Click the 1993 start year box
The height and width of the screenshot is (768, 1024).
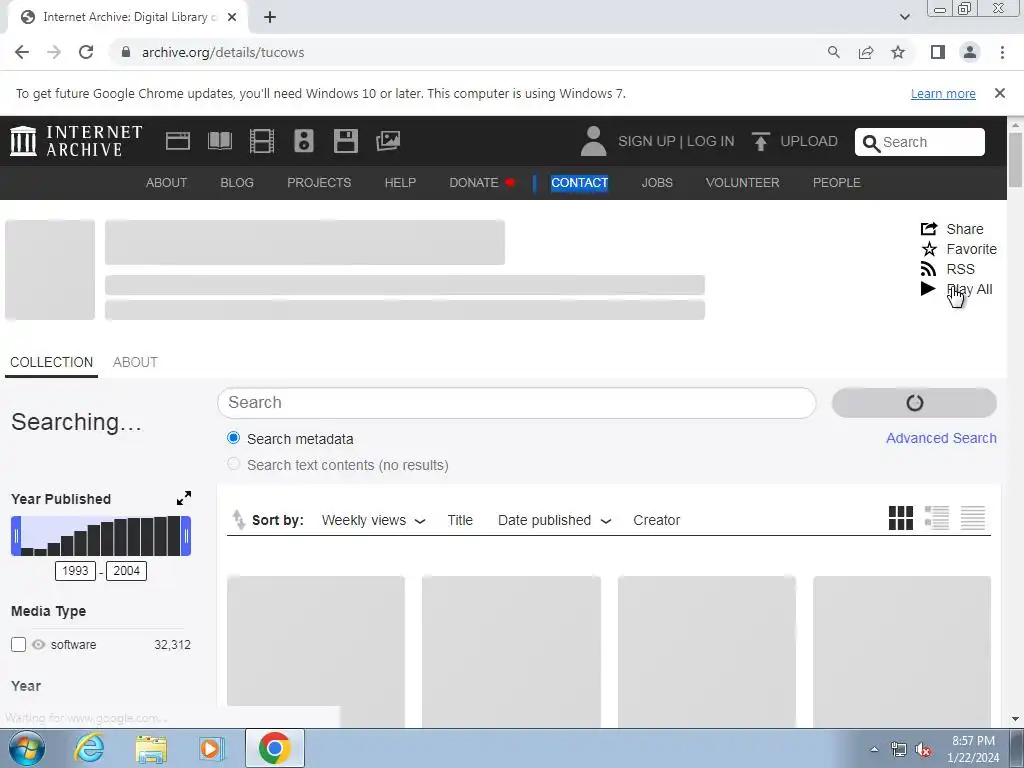coord(75,571)
